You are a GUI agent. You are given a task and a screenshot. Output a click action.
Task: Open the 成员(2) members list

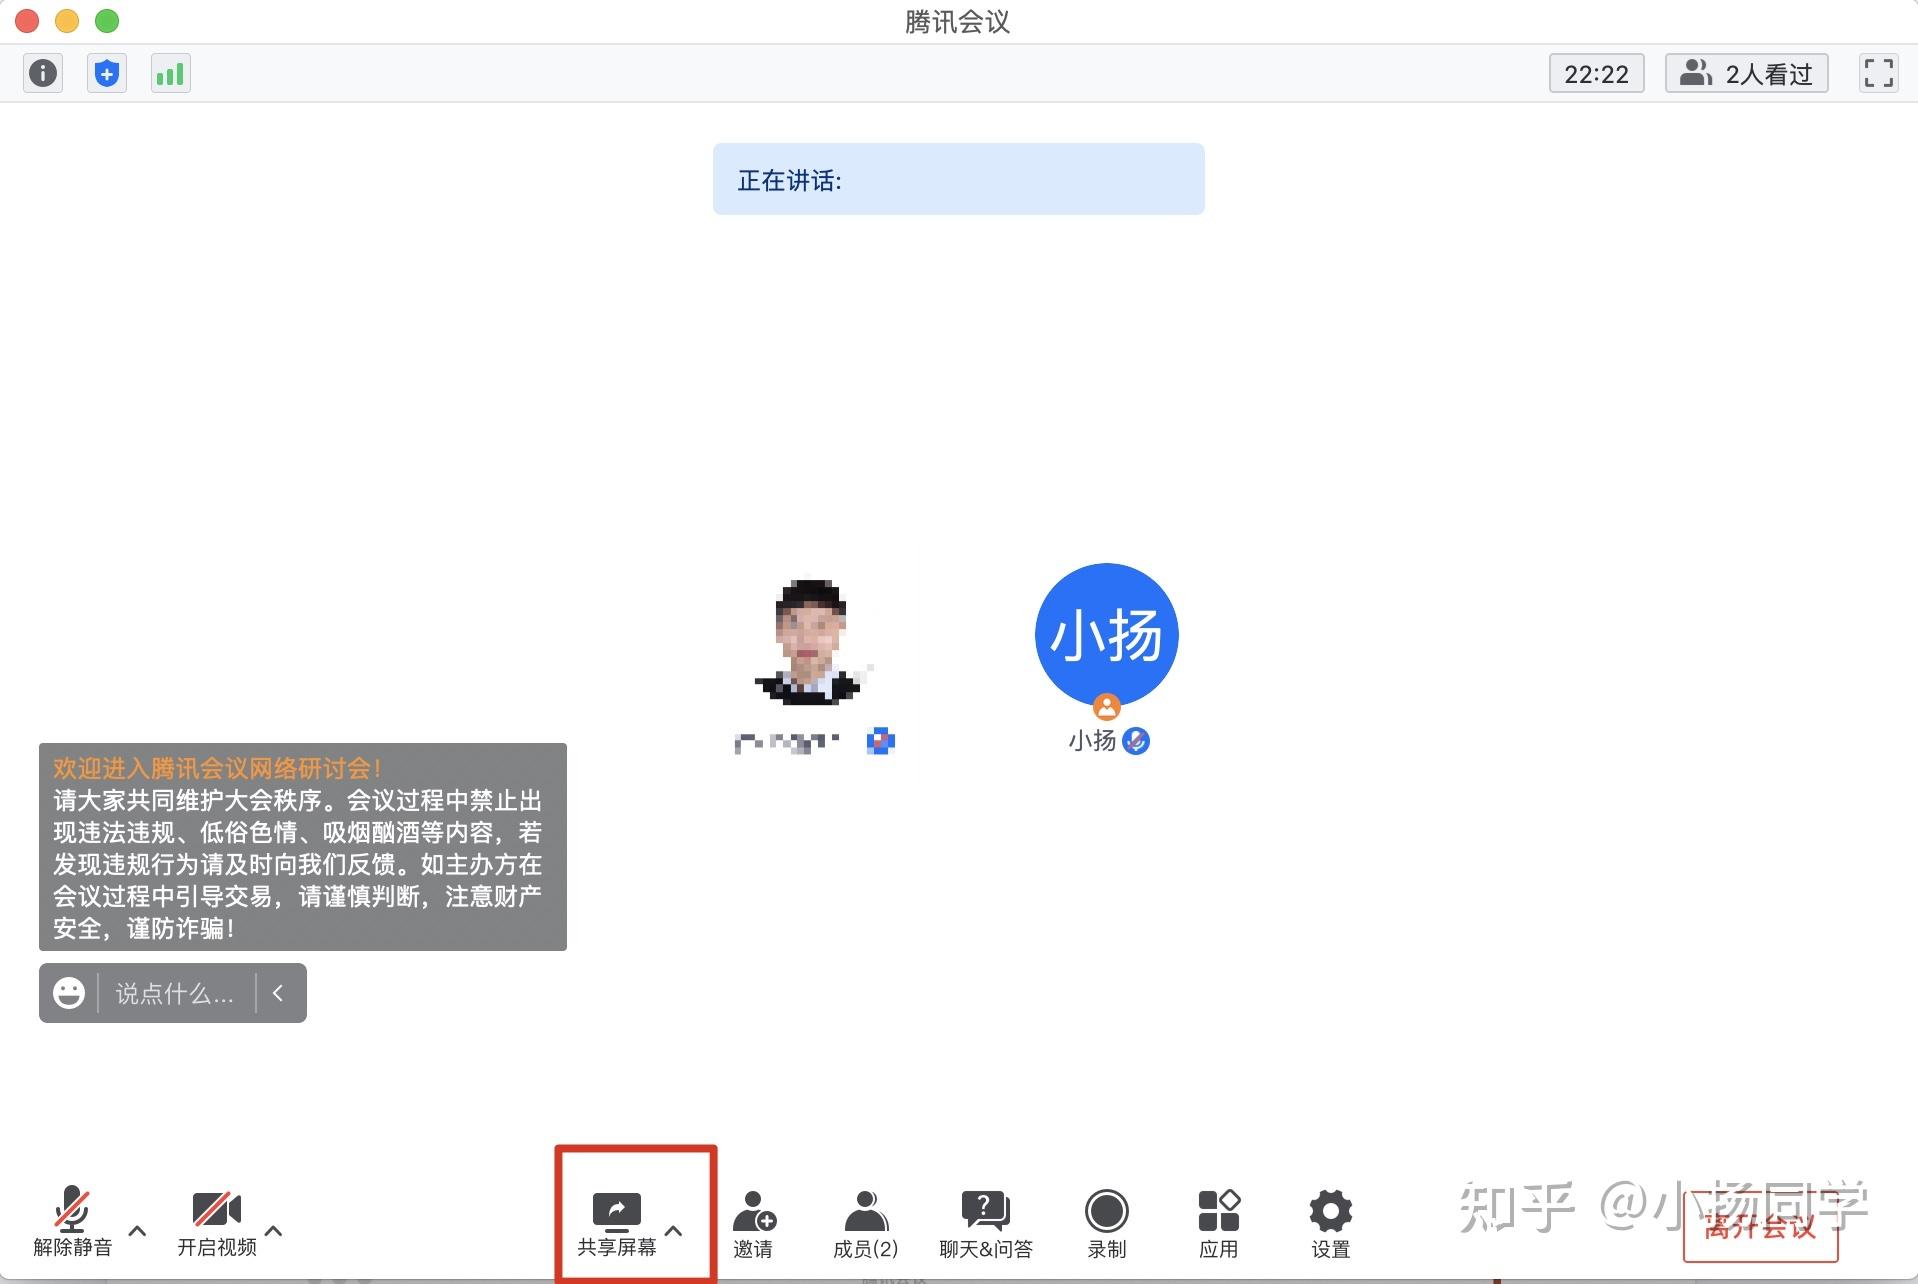tap(865, 1224)
